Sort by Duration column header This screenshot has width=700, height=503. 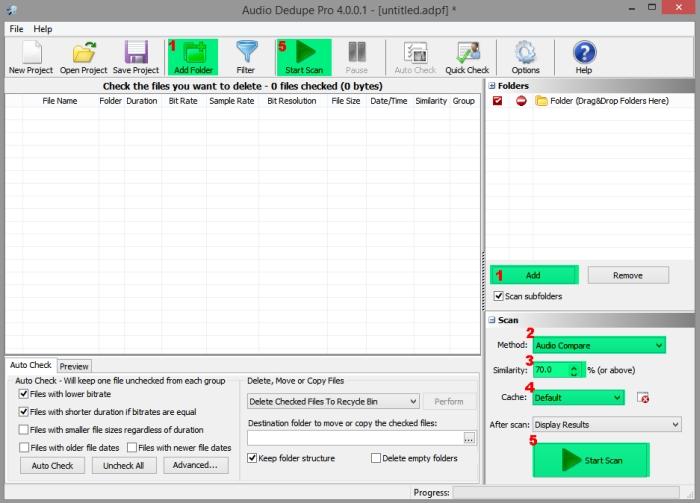[142, 101]
